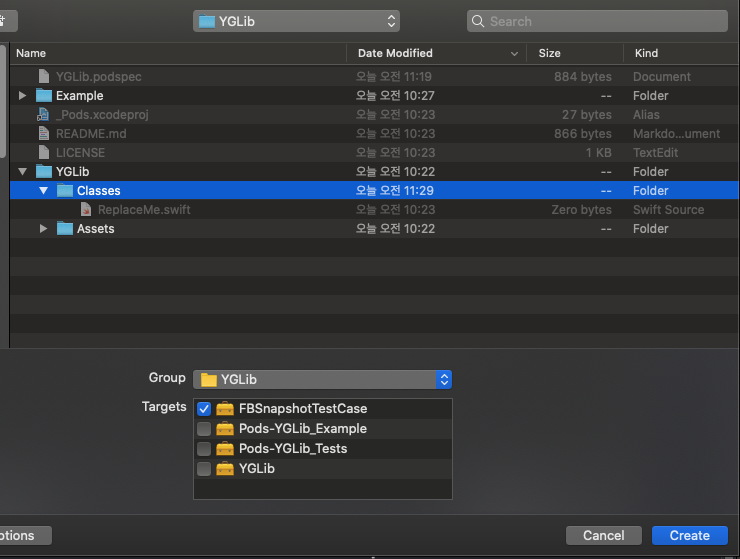Click the Pods-YGLib_Tests target name
The height and width of the screenshot is (559, 740).
[293, 449]
